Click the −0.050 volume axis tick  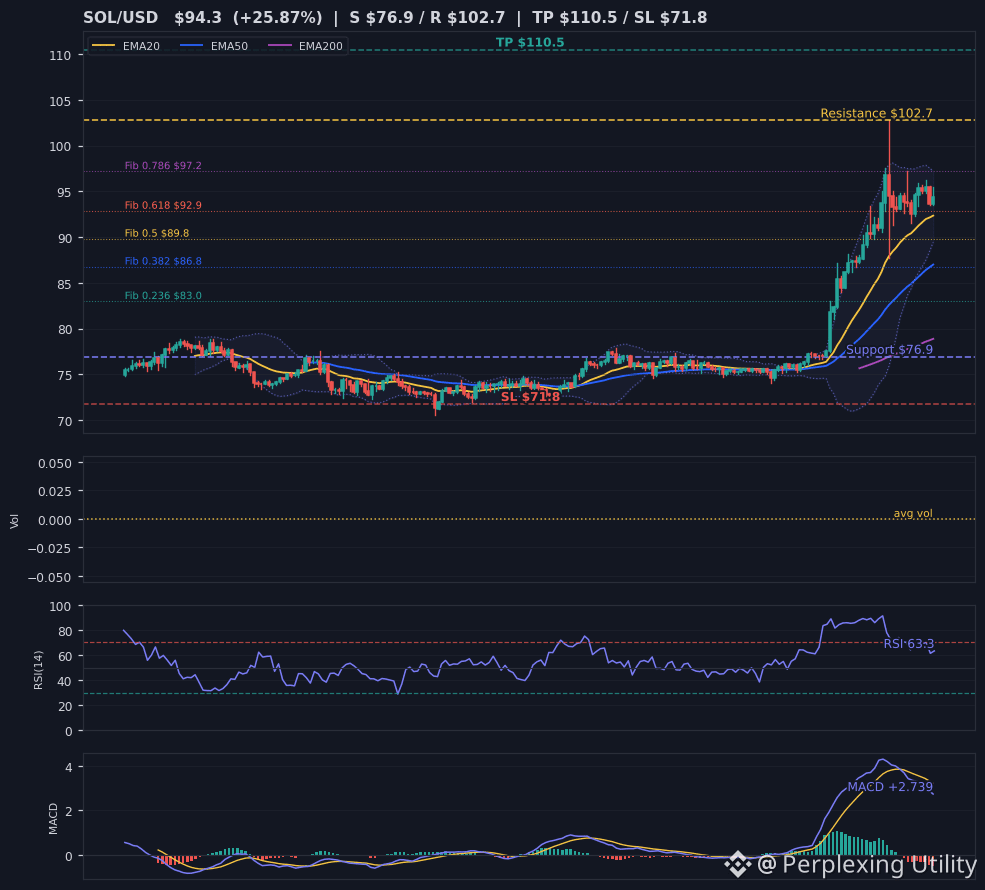(50, 578)
